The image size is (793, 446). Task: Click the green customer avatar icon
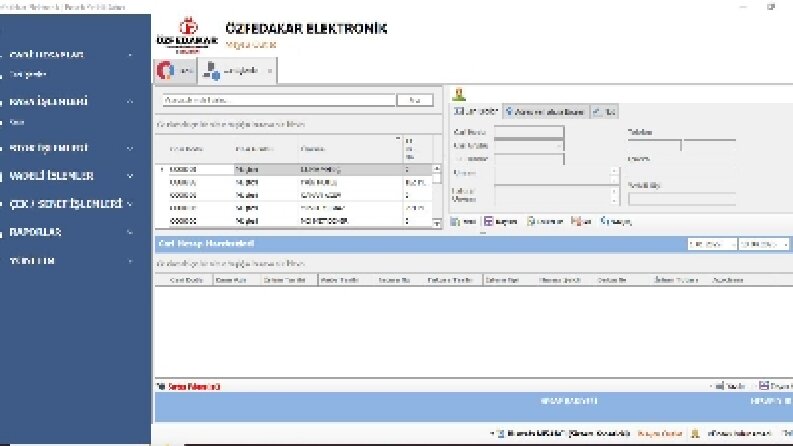pyautogui.click(x=459, y=94)
